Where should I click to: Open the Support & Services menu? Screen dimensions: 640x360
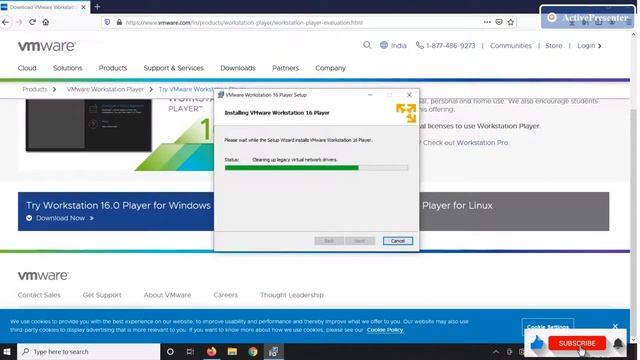pos(173,68)
